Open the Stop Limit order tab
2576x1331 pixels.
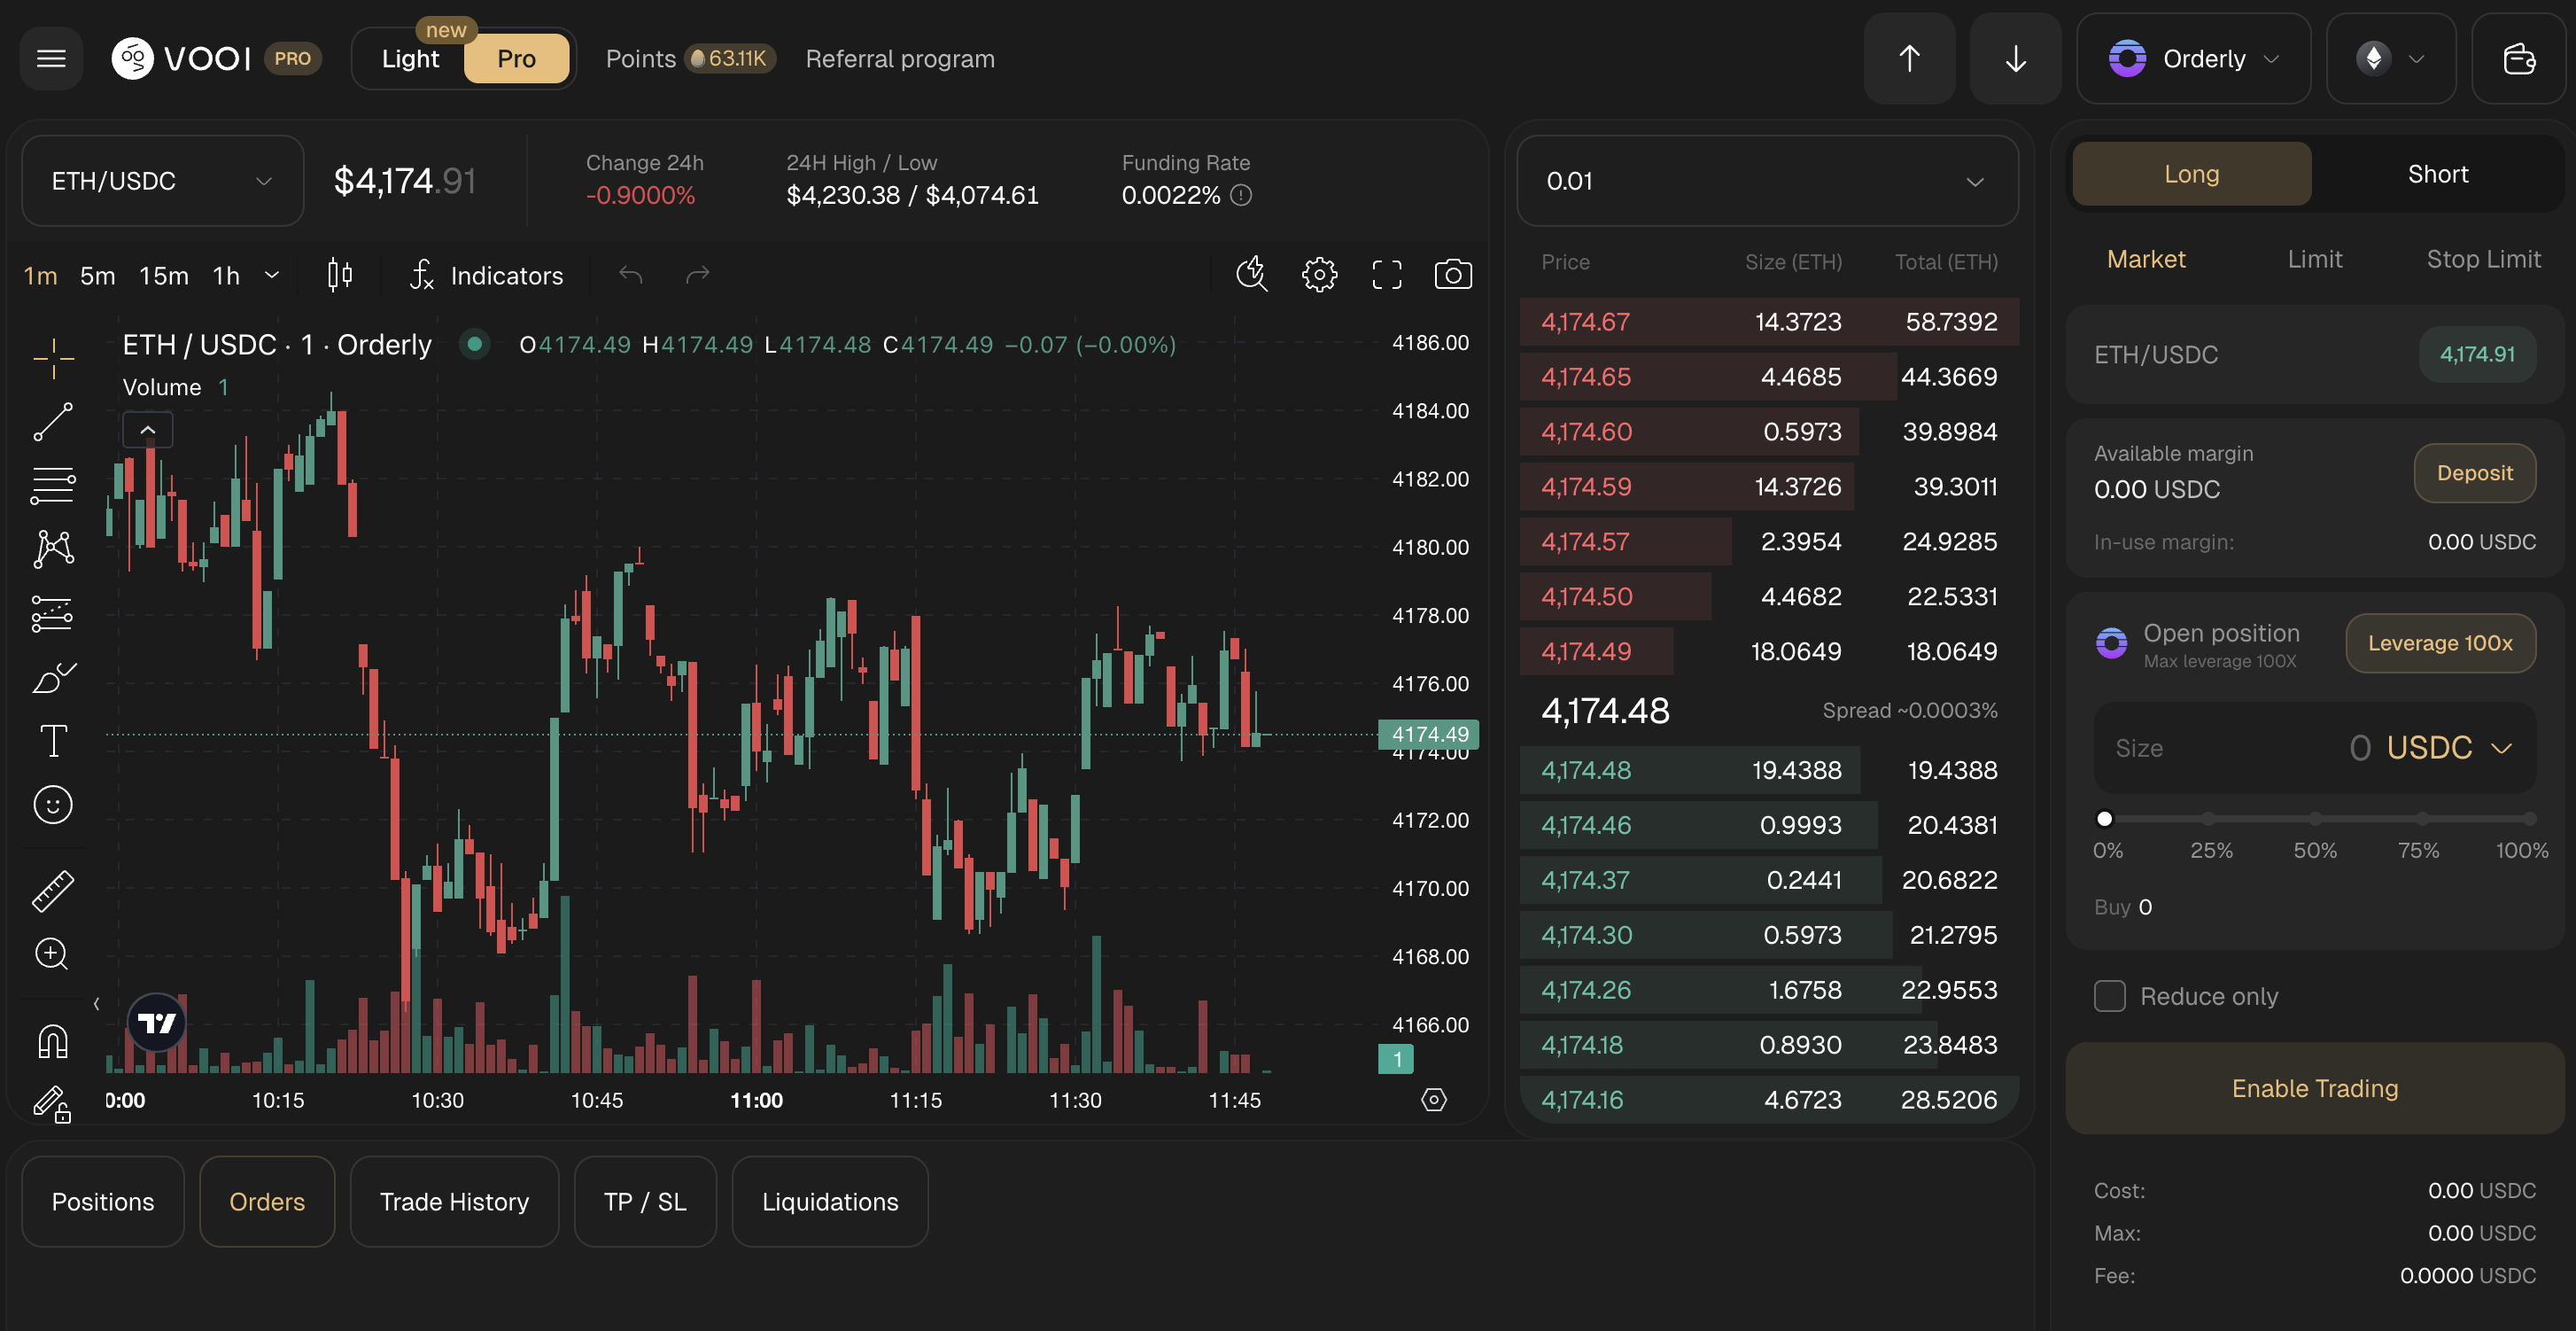click(2483, 259)
